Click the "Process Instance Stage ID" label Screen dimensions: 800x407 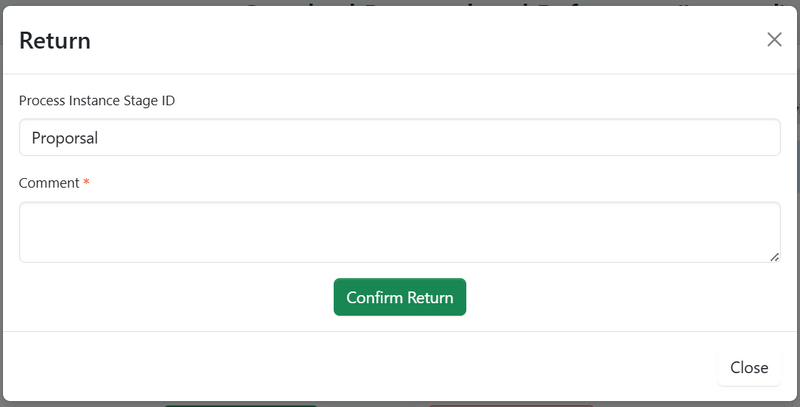pos(97,101)
